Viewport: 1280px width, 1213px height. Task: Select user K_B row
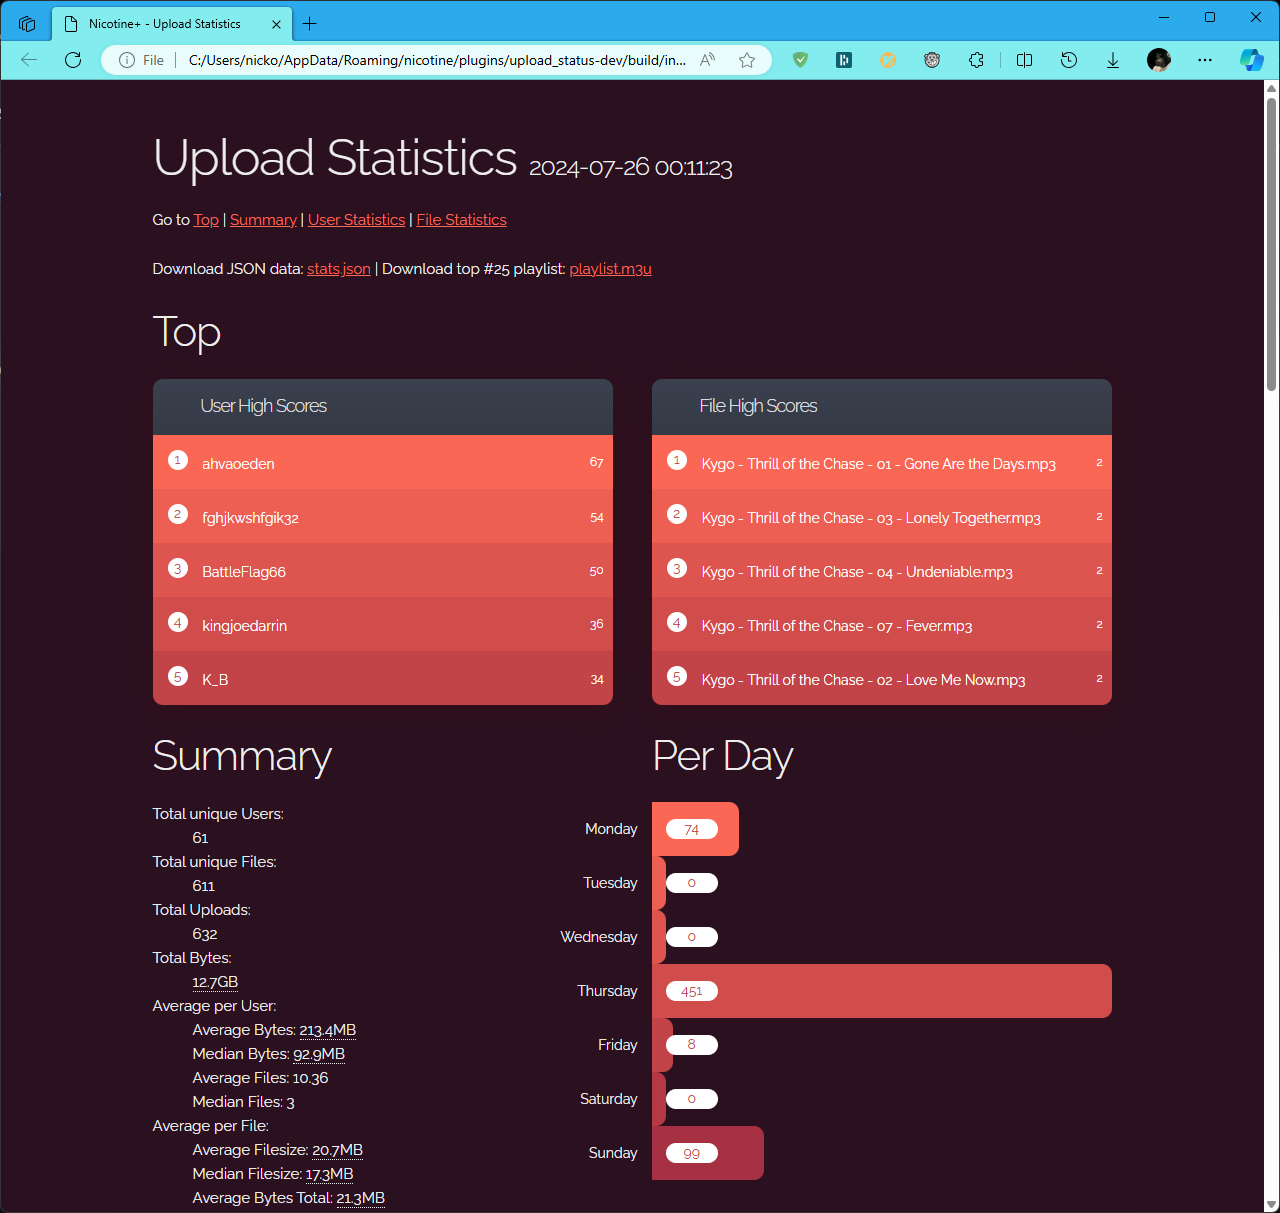[x=383, y=678]
